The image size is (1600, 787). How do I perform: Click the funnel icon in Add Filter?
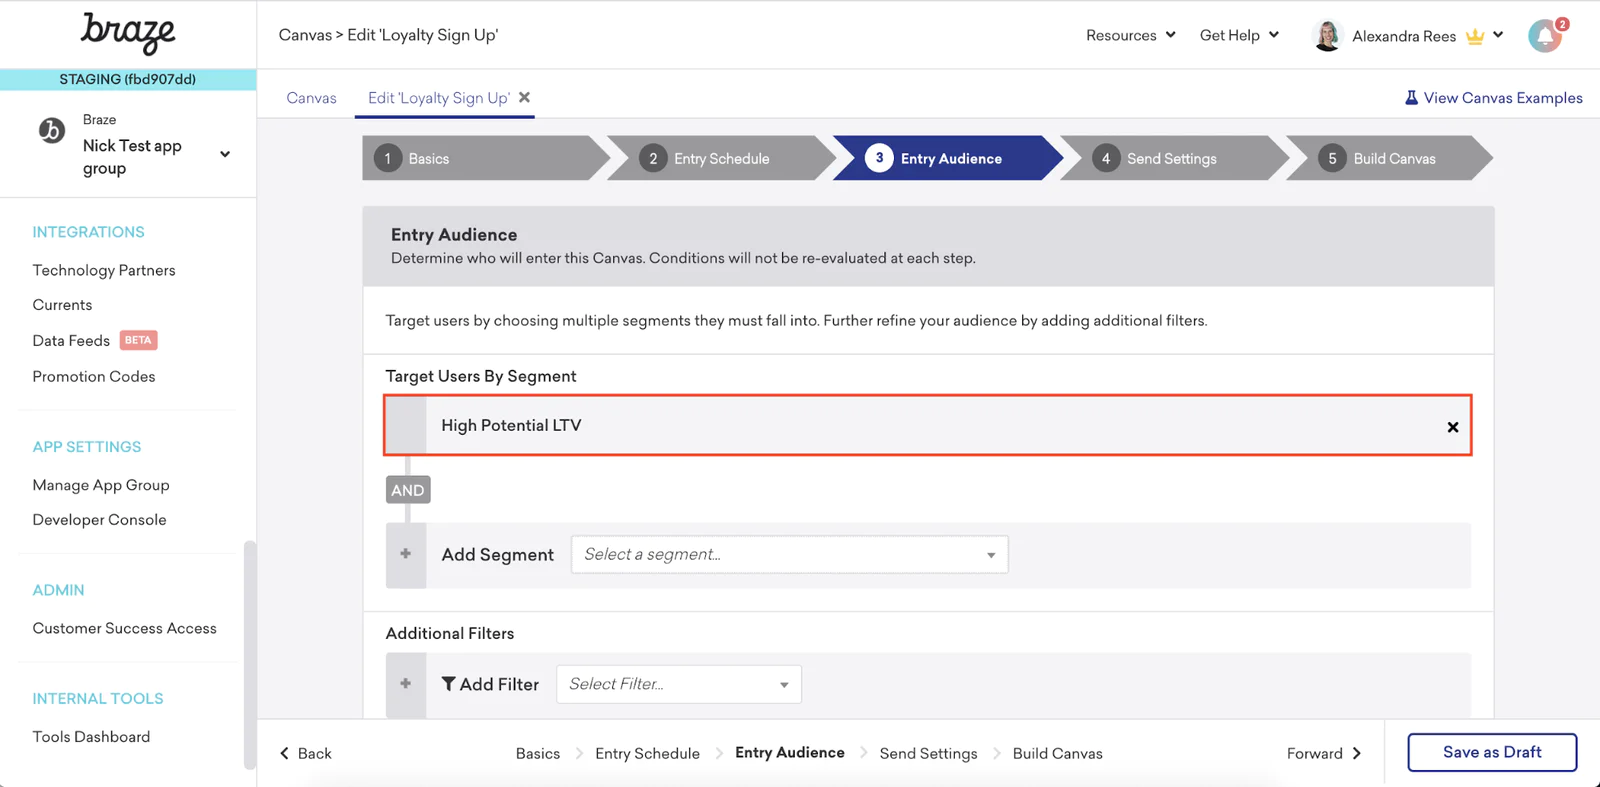(x=449, y=684)
